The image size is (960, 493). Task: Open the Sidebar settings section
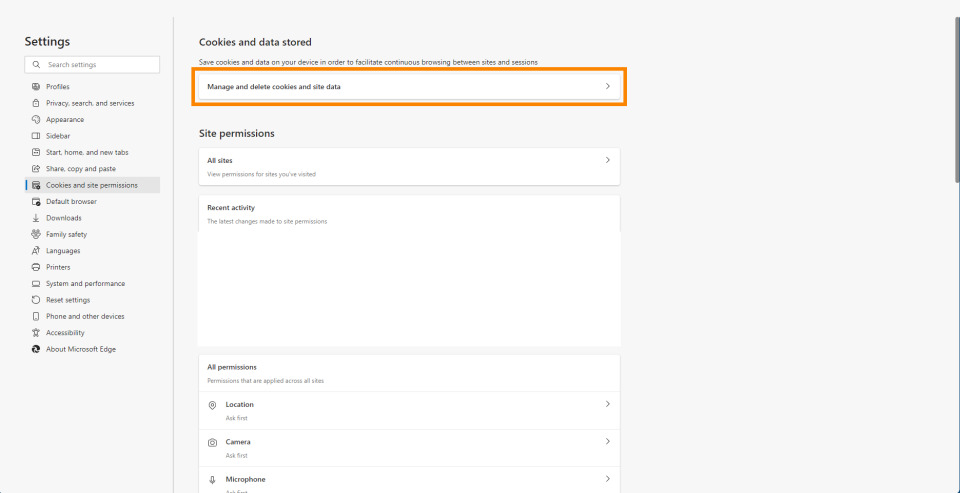(x=58, y=136)
